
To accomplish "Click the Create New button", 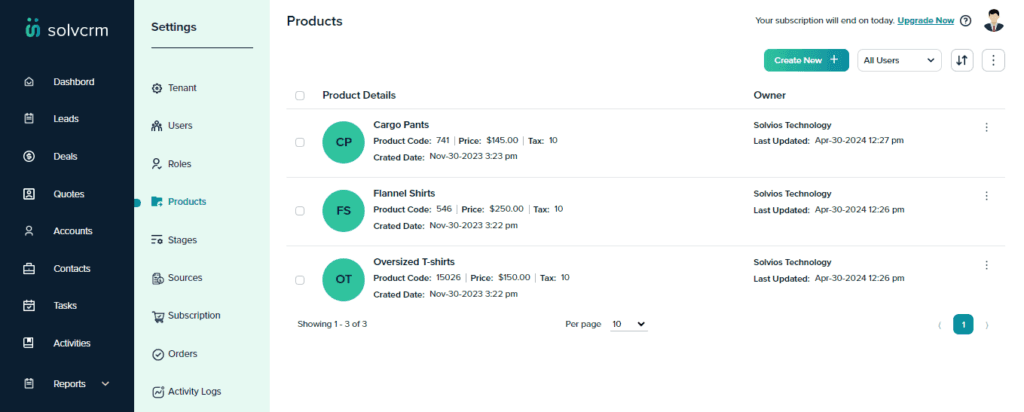I will coord(807,60).
